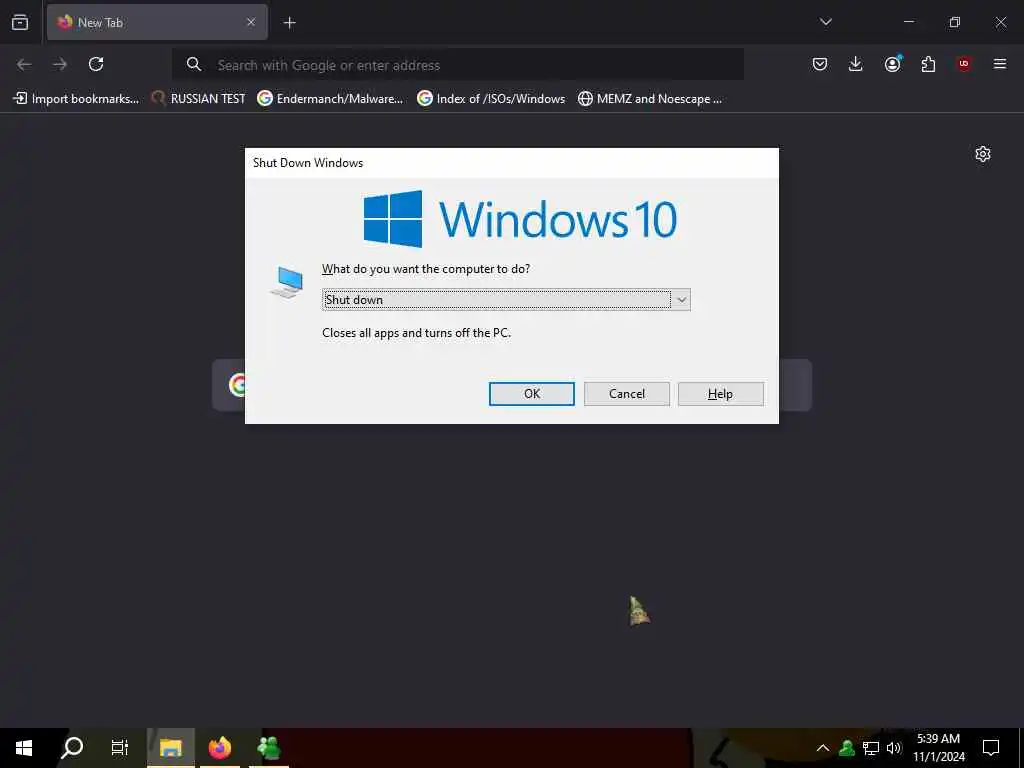Open a new tab with plus button
Screen dimensions: 1024x768
point(289,23)
